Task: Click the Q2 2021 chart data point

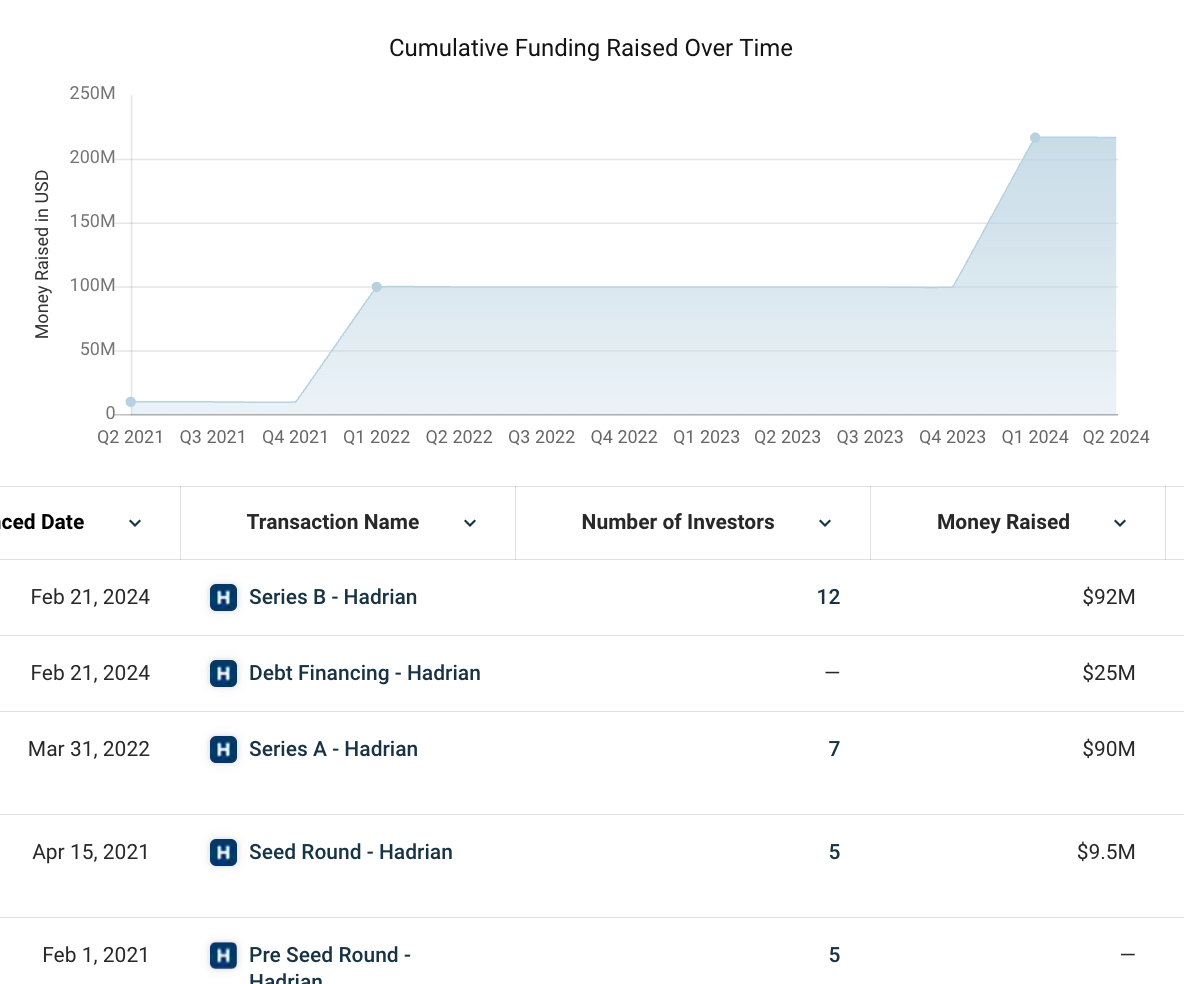Action: [x=131, y=402]
